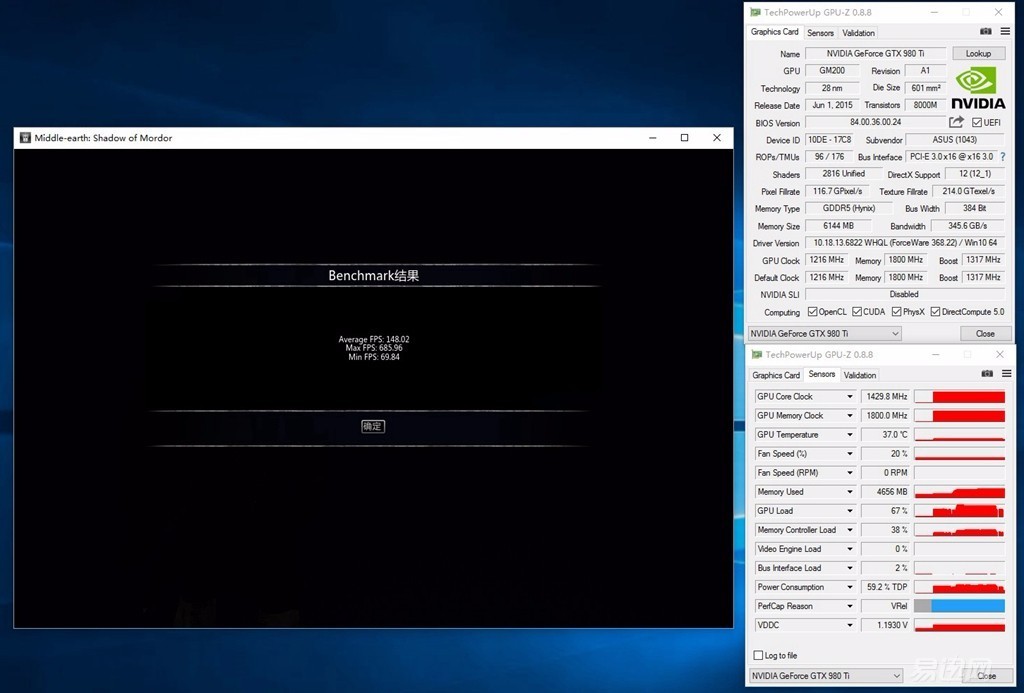Open the PerfCap Reason sensor dropdown

850,606
